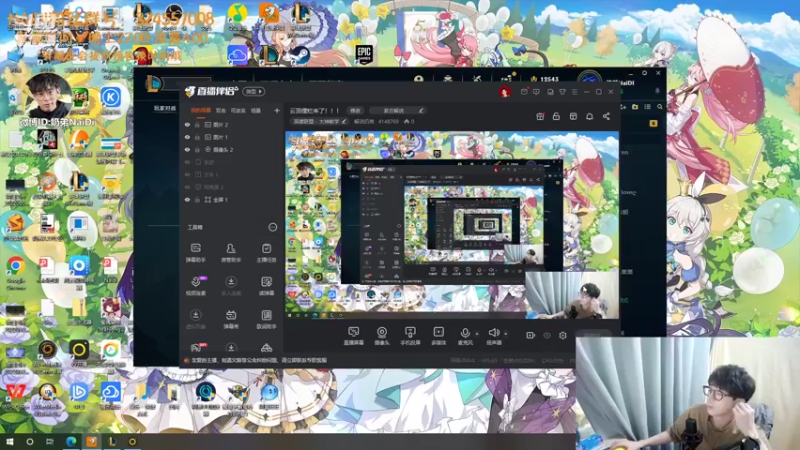Image resolution: width=800 pixels, height=450 pixels.
Task: Open the 主播任务 tool
Action: [x=266, y=252]
